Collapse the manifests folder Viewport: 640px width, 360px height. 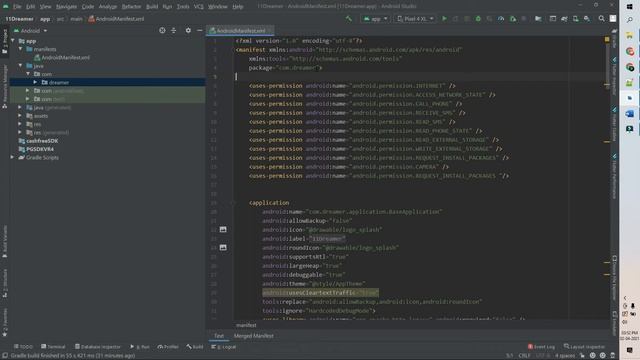click(20, 49)
